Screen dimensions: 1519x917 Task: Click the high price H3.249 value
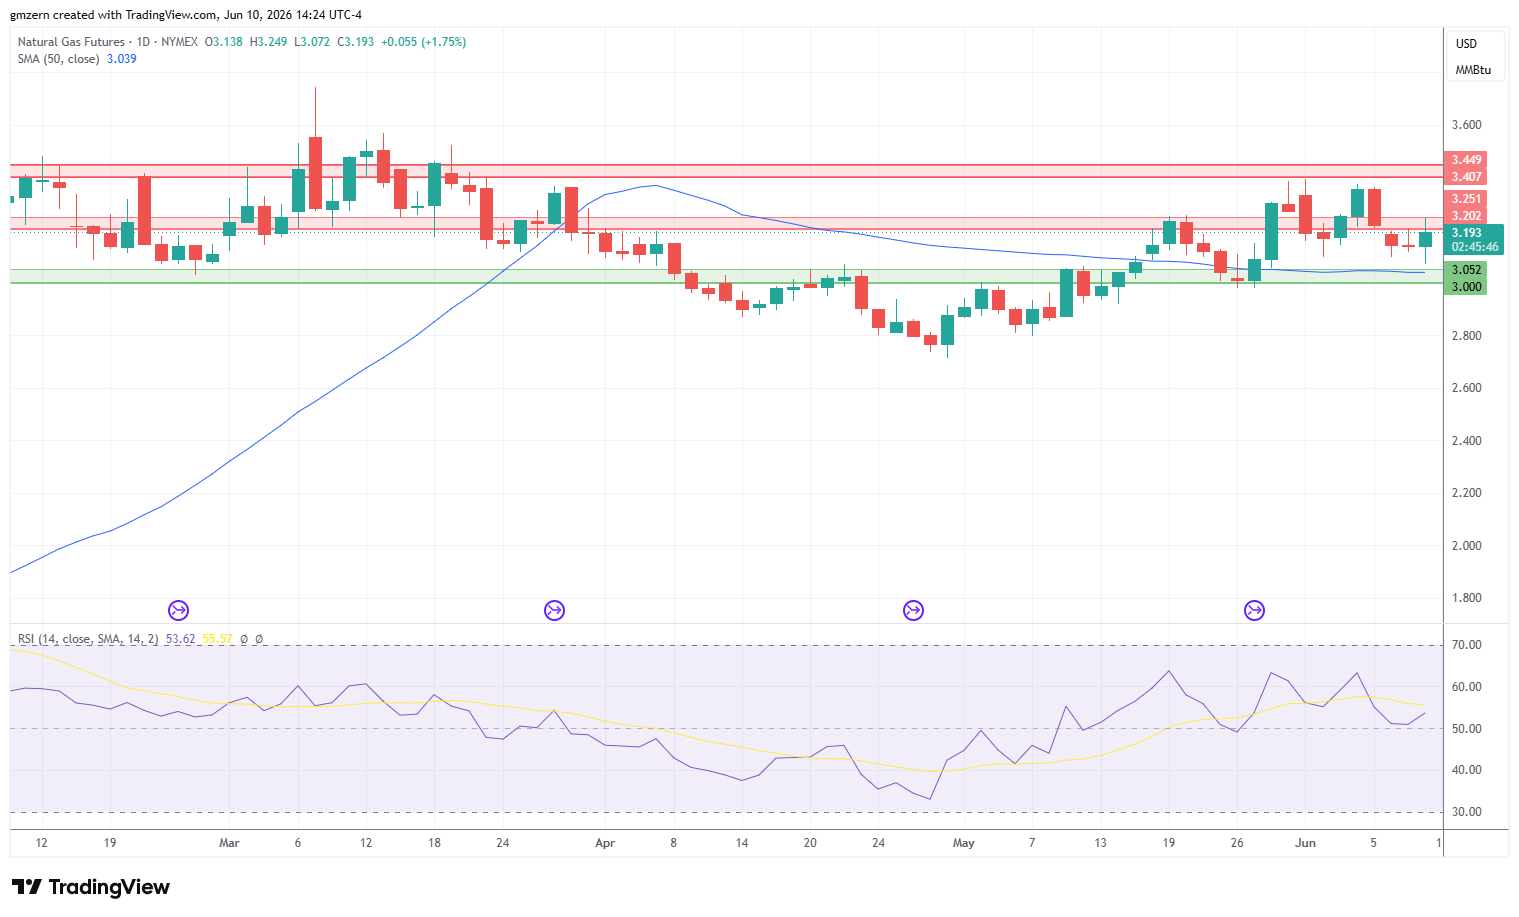tap(268, 42)
